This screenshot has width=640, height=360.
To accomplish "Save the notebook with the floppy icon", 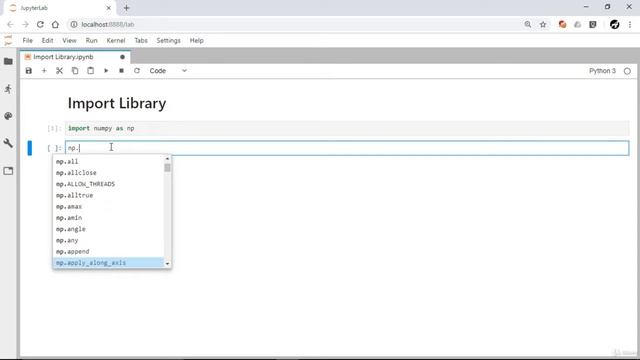I will [x=29, y=71].
